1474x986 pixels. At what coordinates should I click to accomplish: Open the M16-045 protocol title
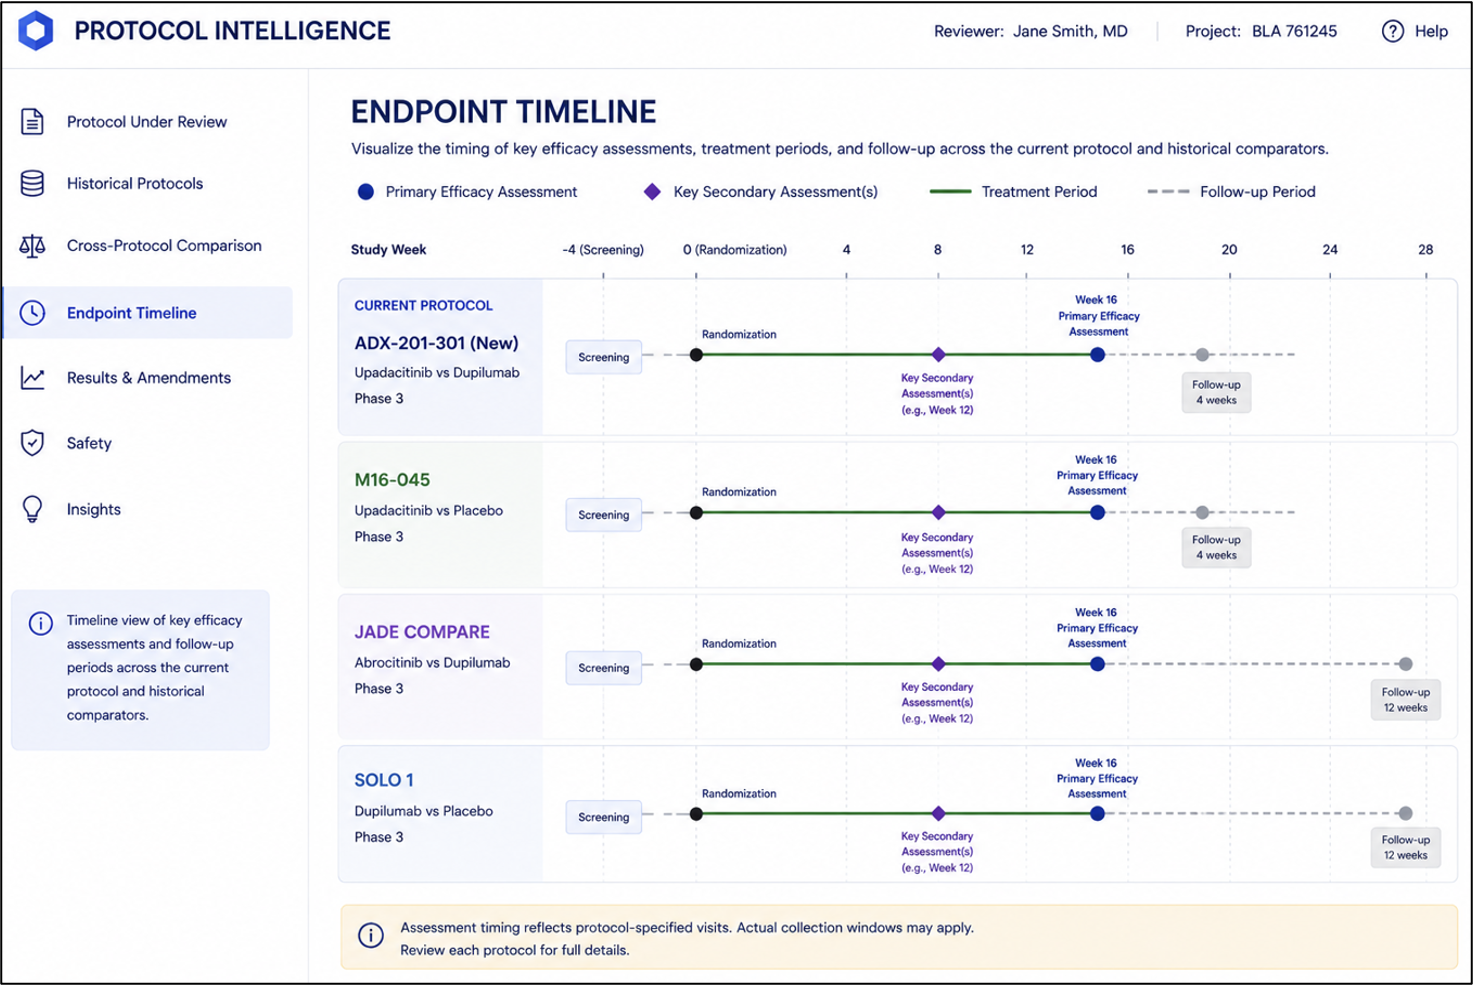(x=392, y=480)
